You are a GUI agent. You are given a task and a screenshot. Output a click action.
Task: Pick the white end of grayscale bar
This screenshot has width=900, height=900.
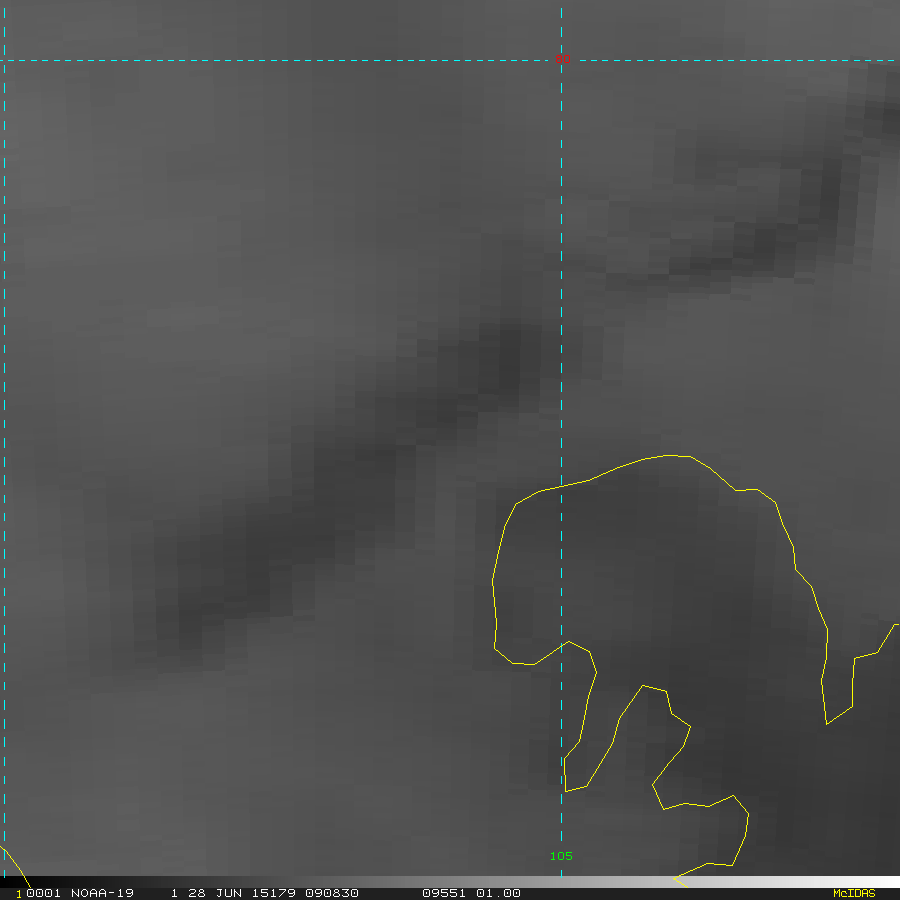point(880,882)
